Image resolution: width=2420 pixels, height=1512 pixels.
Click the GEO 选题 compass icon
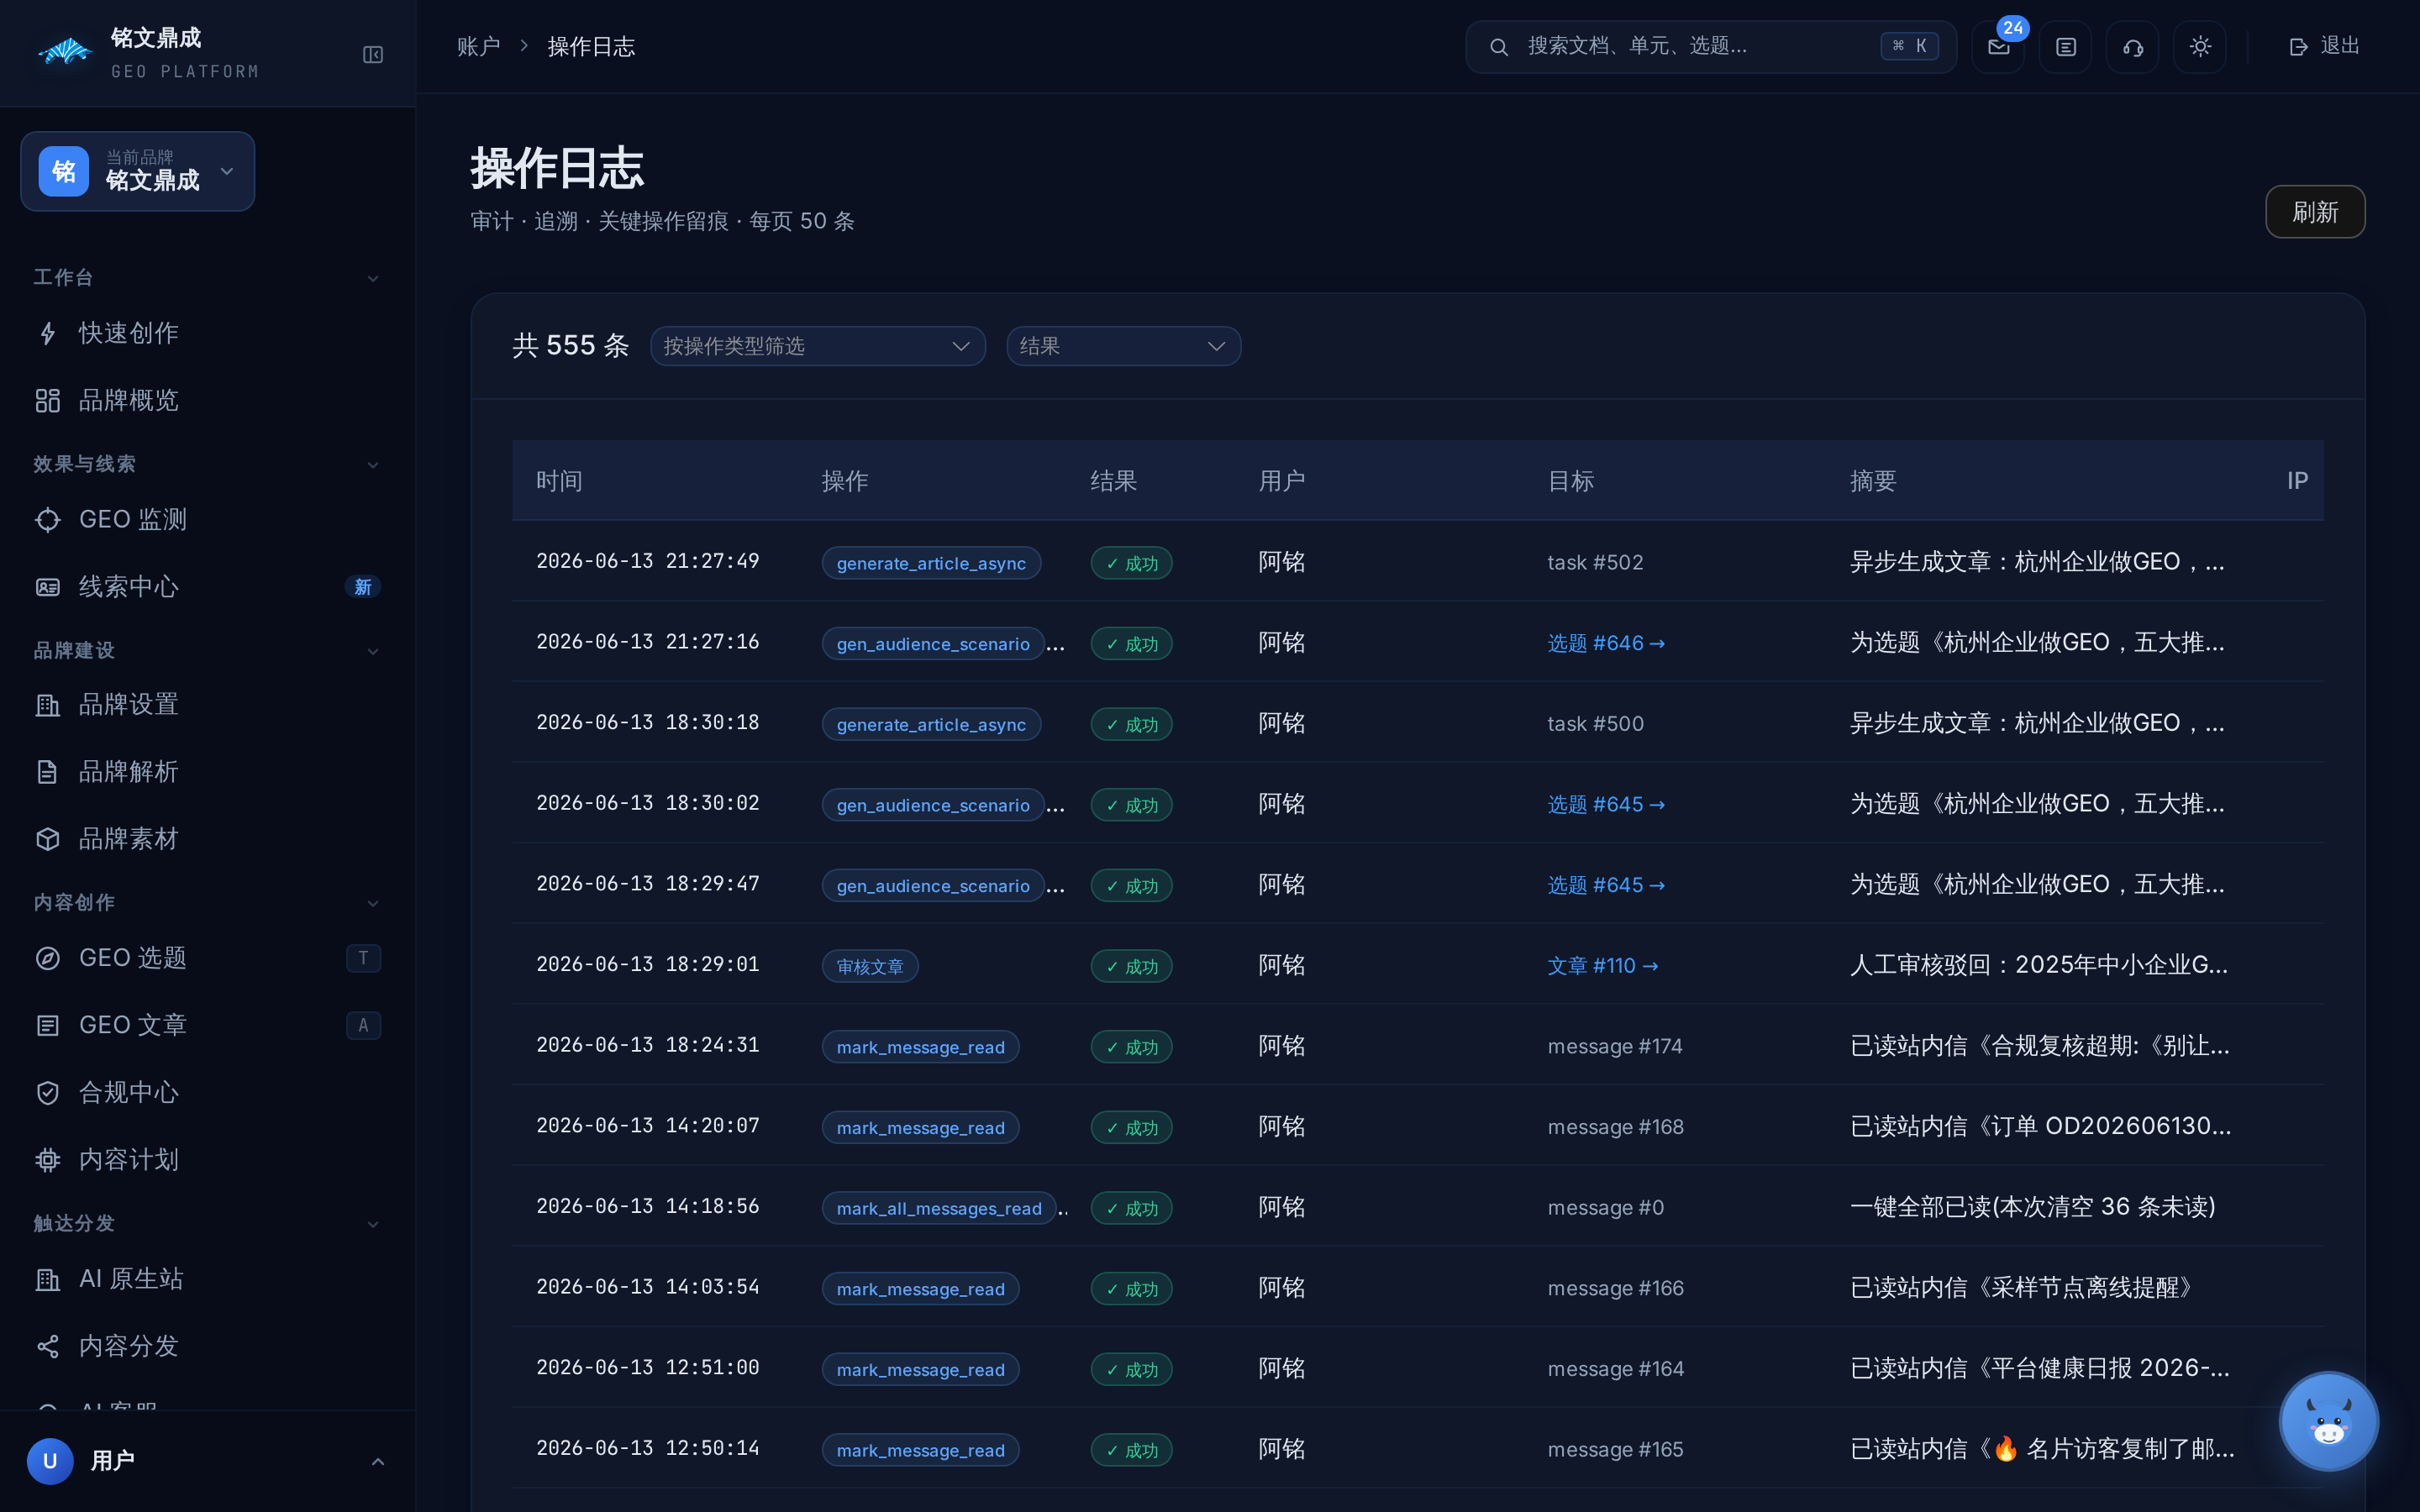[47, 958]
